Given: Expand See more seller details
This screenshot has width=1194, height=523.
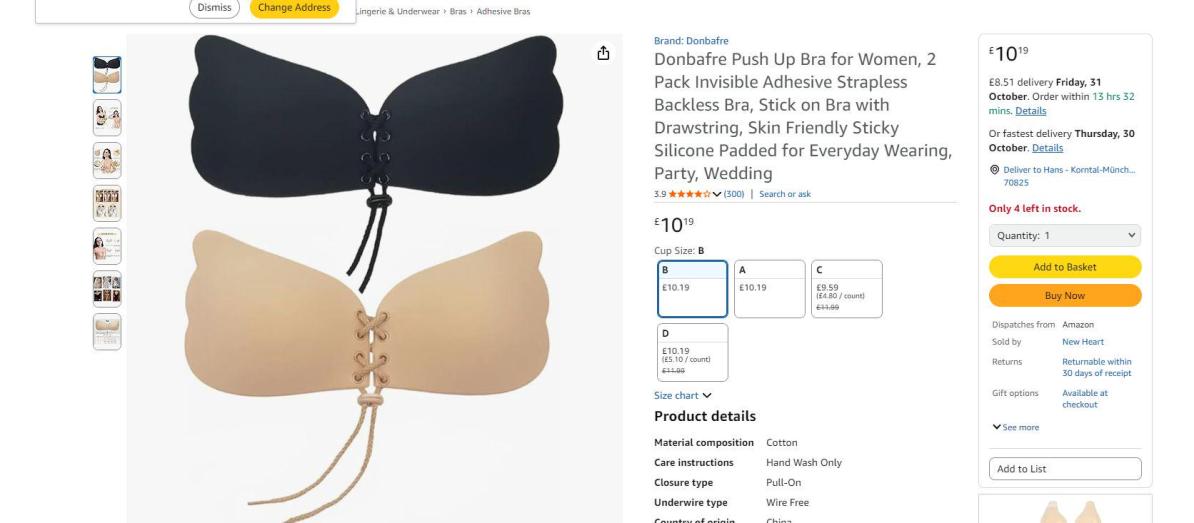Looking at the screenshot, I should (1016, 427).
